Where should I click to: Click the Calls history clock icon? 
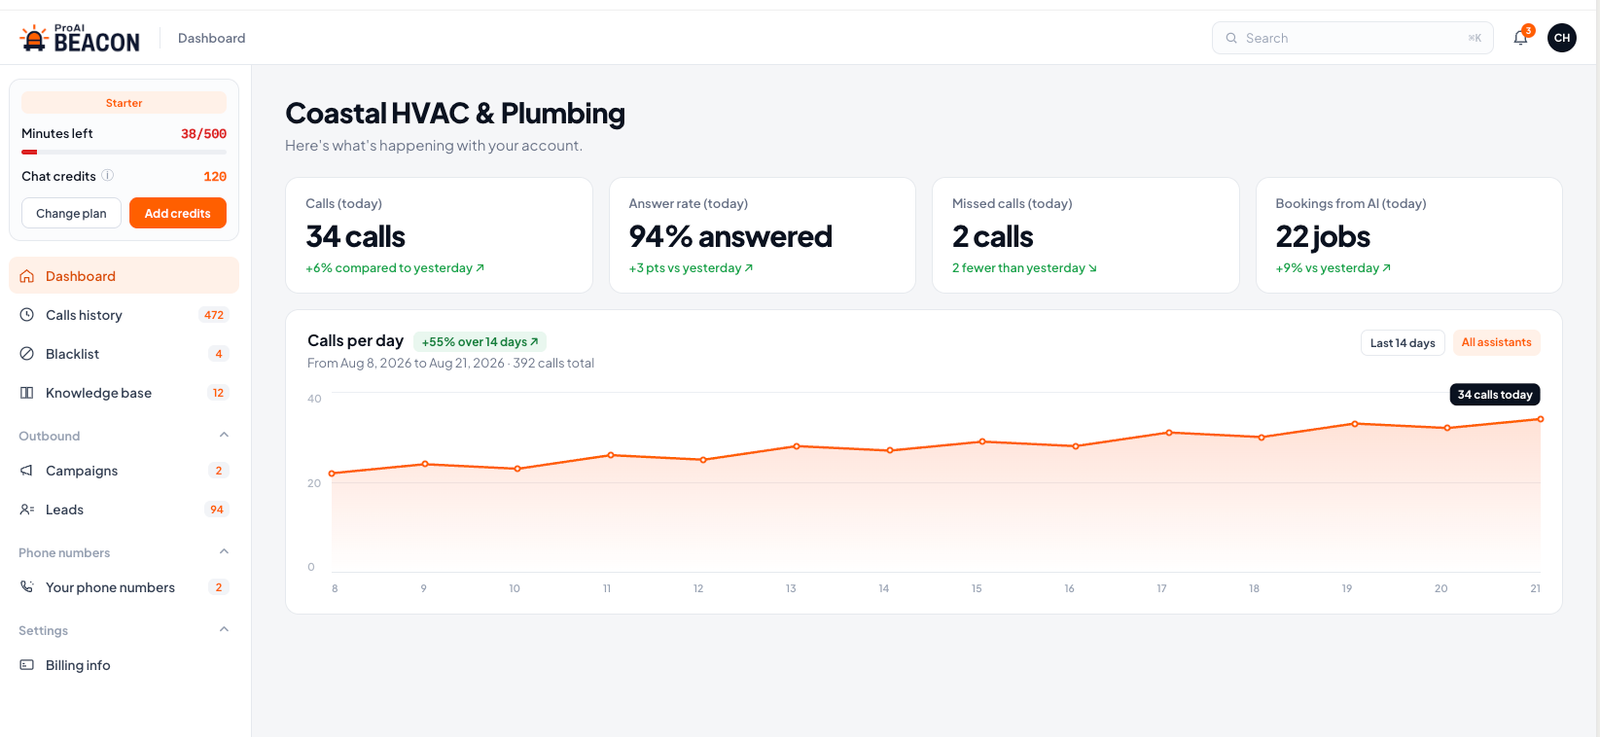[27, 315]
